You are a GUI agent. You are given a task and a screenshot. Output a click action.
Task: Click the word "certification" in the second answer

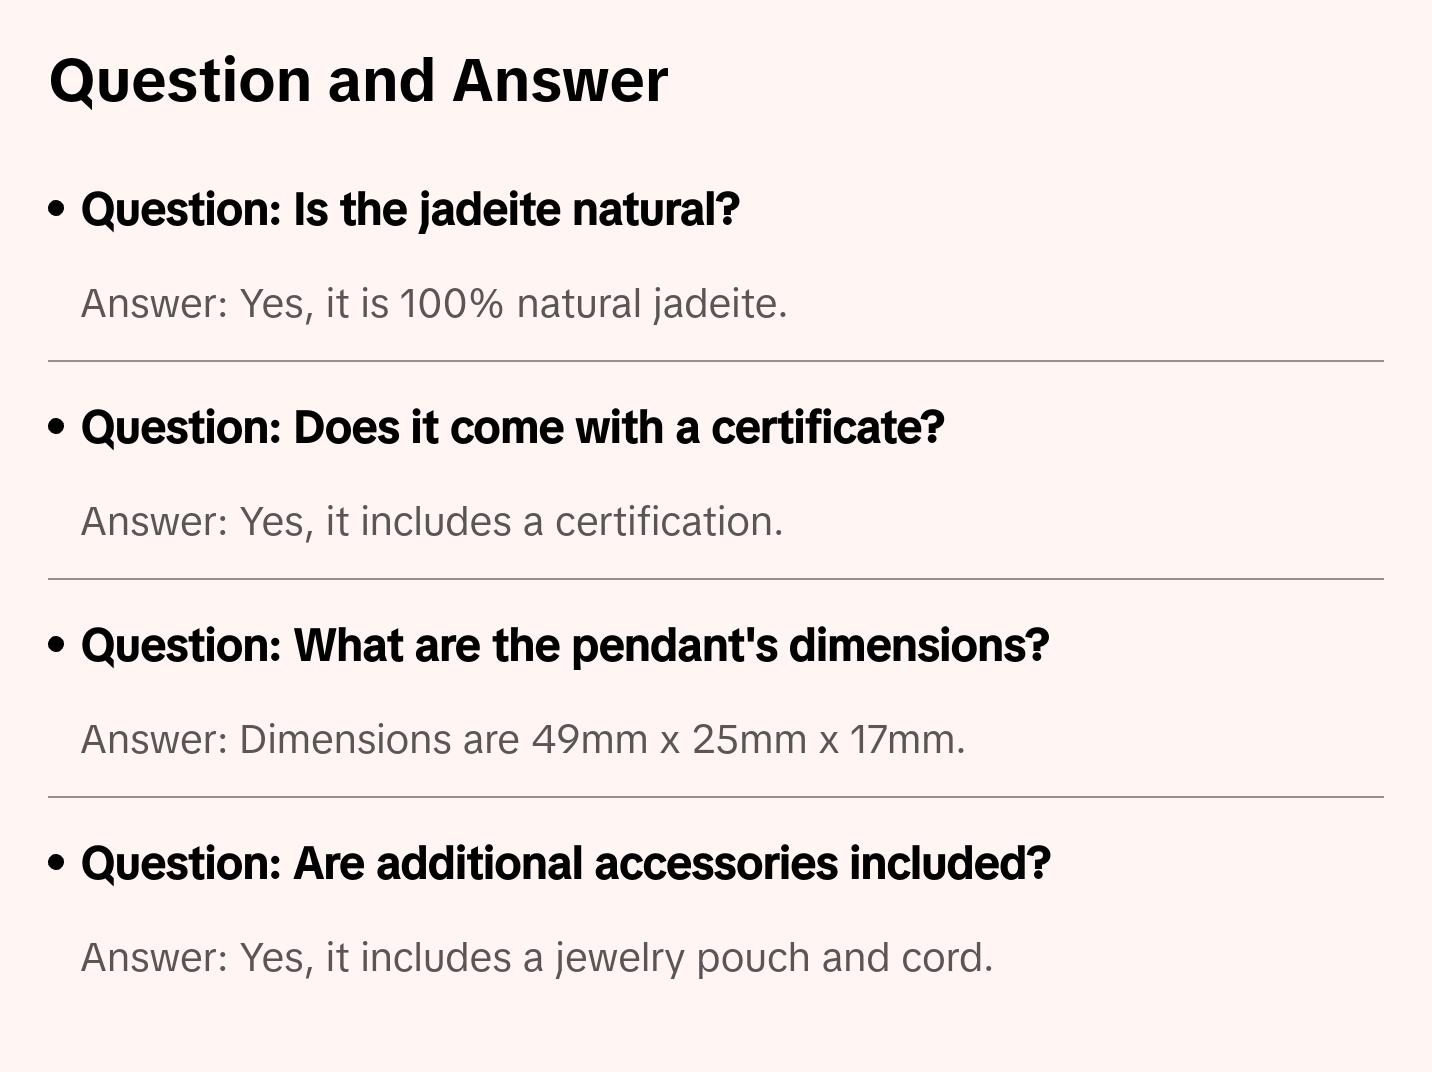(x=667, y=522)
